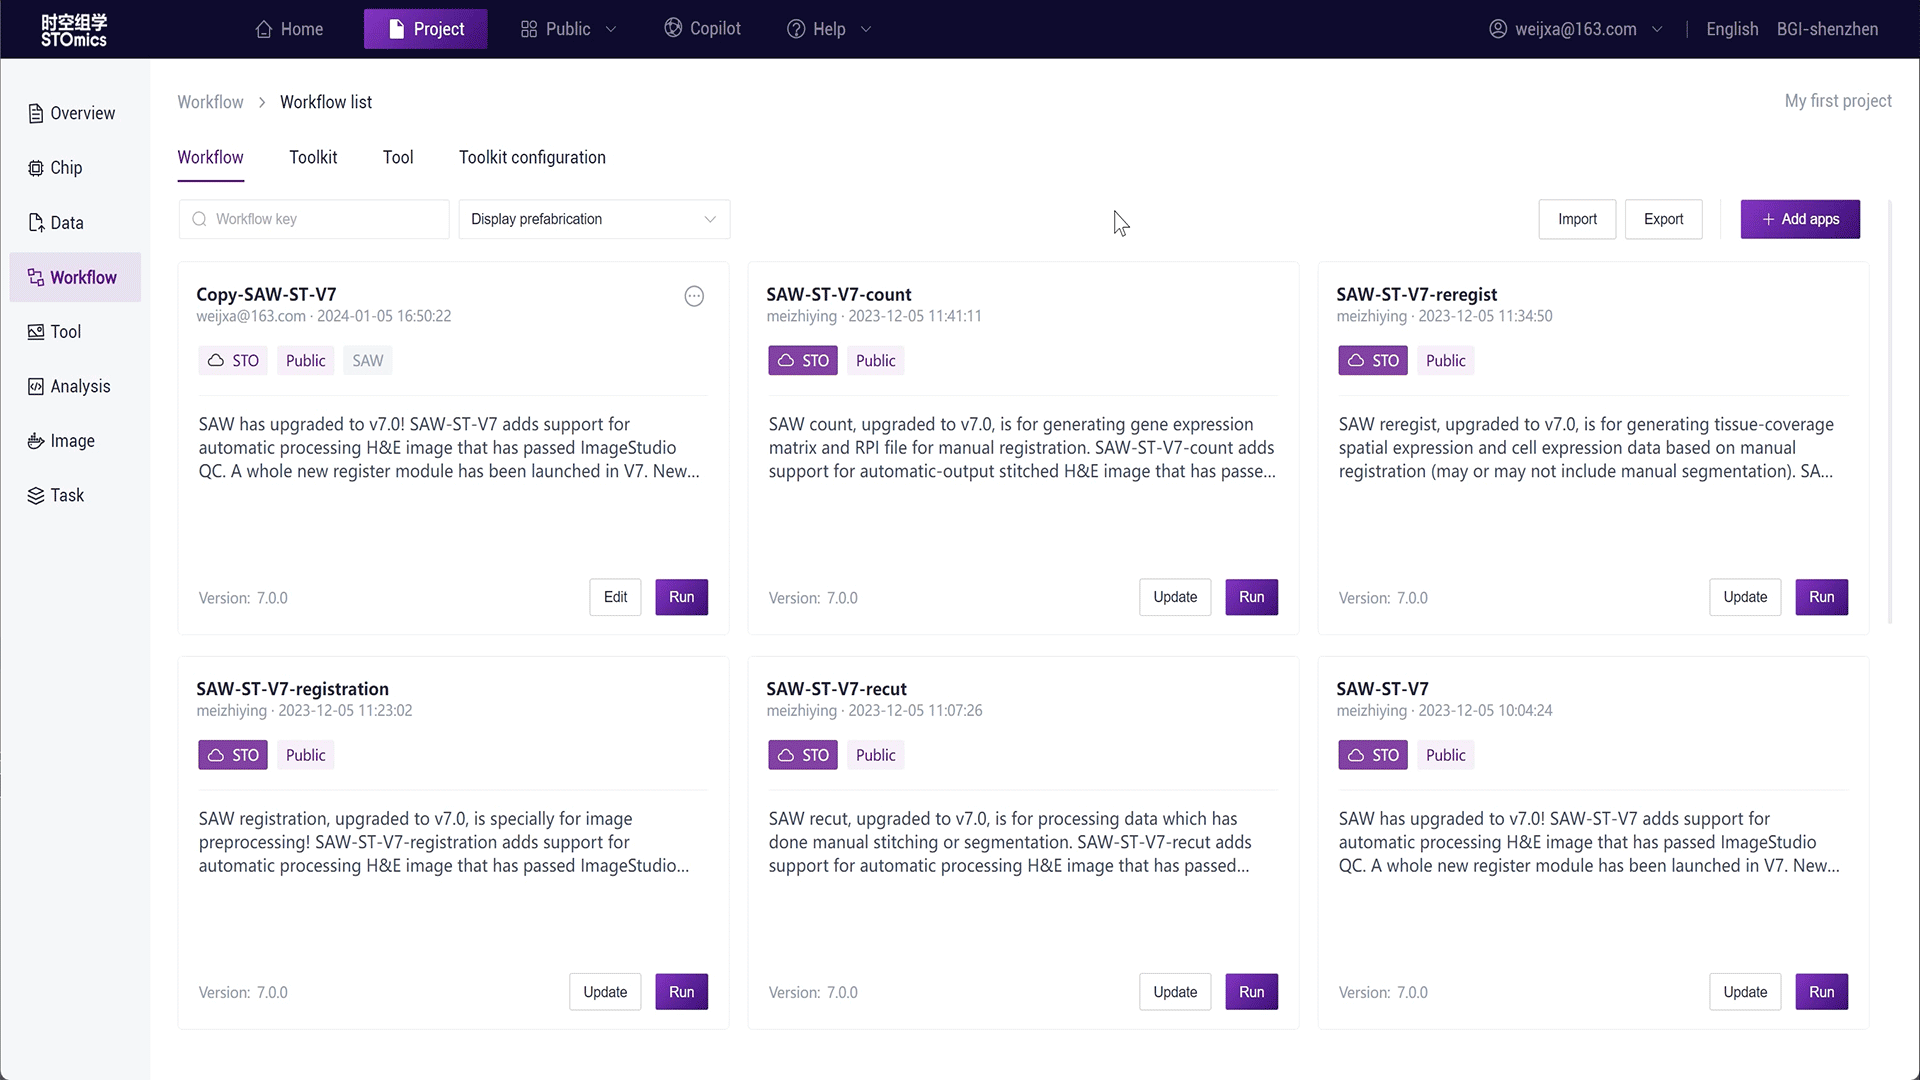This screenshot has height=1080, width=1920.
Task: Open the Data sidebar icon
Action: [x=36, y=223]
